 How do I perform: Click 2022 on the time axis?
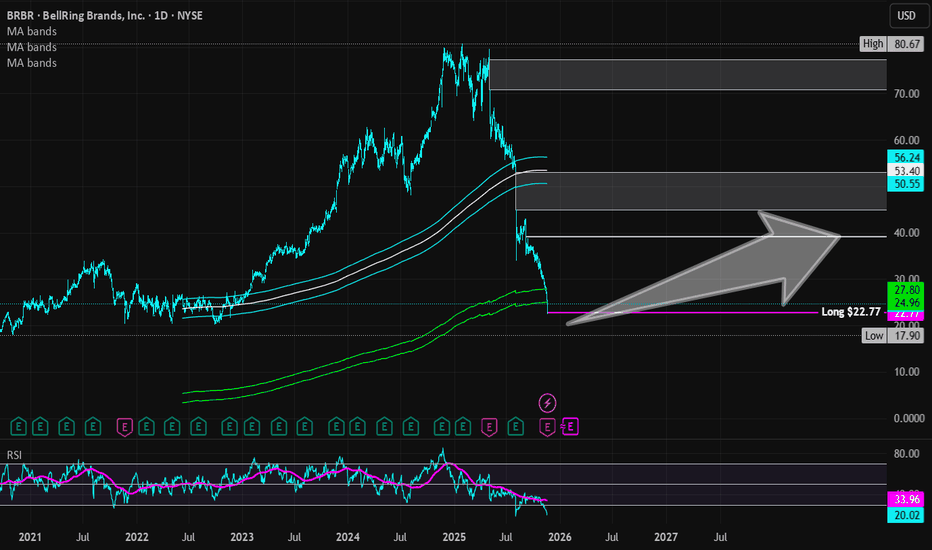136,537
